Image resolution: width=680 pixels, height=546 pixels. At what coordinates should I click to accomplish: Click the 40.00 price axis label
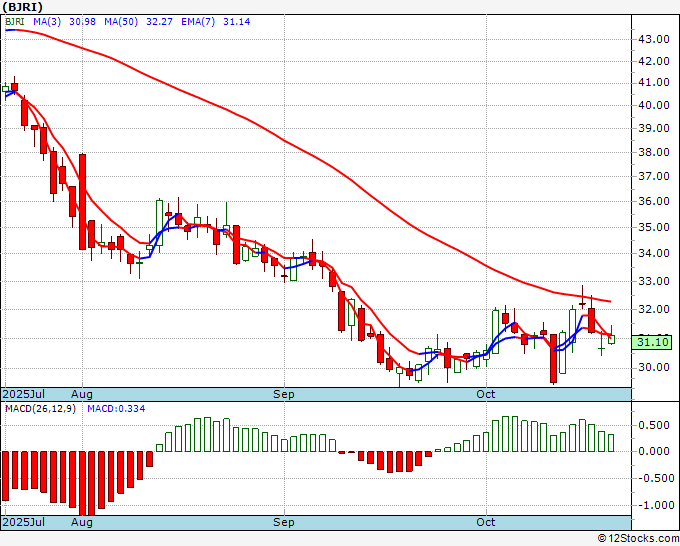tap(654, 105)
